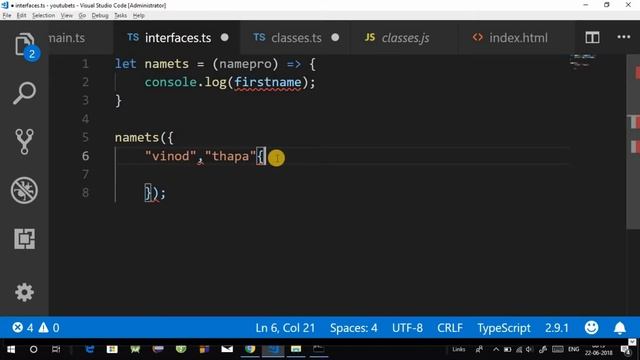Image resolution: width=640 pixels, height=360 pixels.
Task: Close classes.ts via unsaved dot
Action: click(335, 38)
